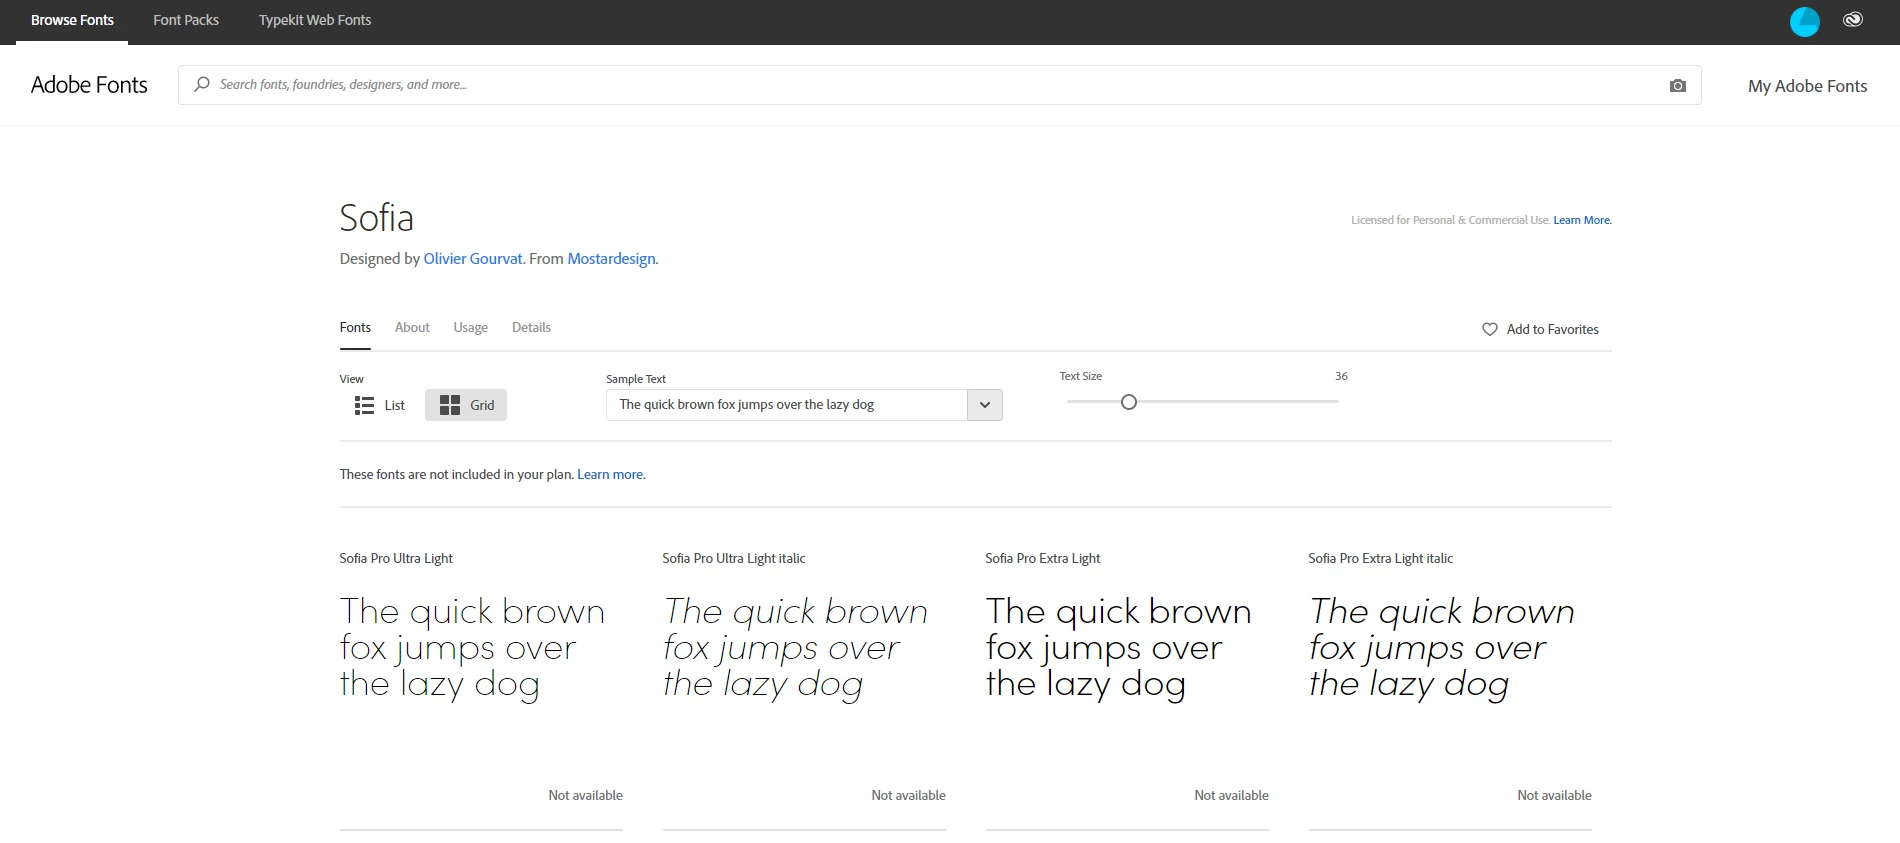Click the user profile avatar icon
The image size is (1900, 843).
[1804, 21]
